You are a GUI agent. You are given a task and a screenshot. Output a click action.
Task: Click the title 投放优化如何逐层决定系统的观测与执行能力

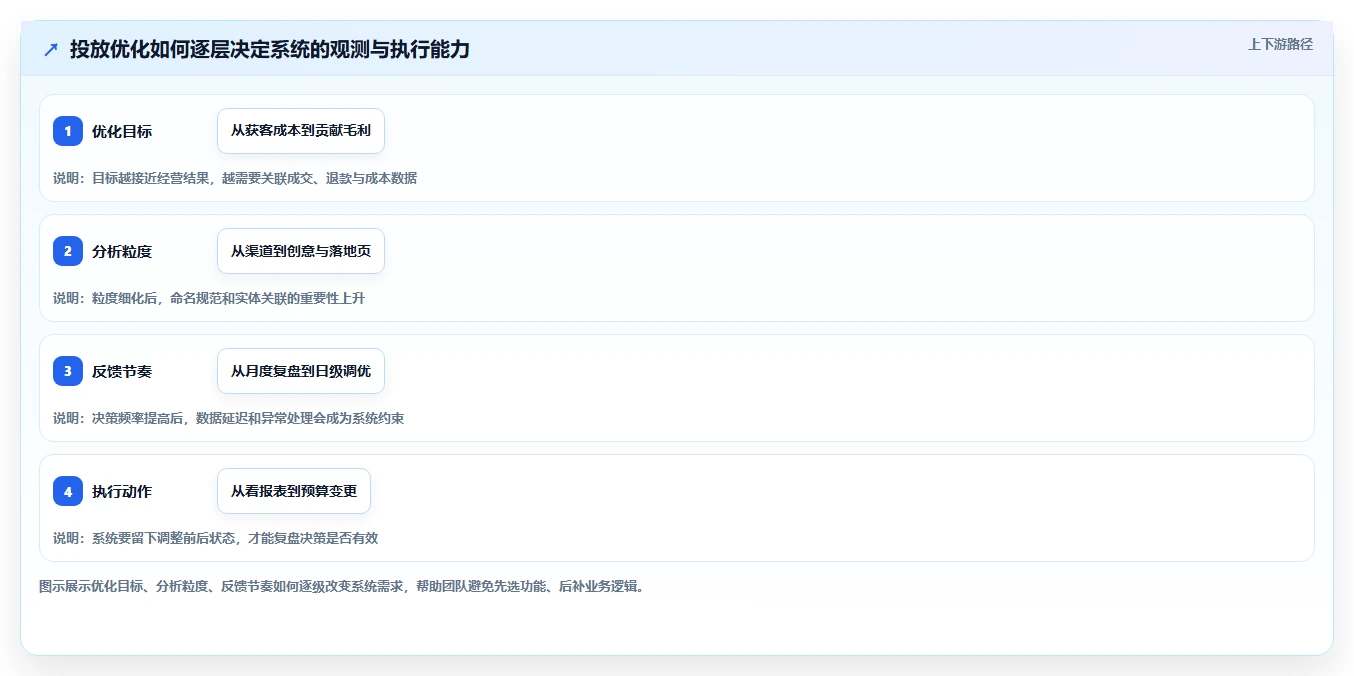(270, 49)
